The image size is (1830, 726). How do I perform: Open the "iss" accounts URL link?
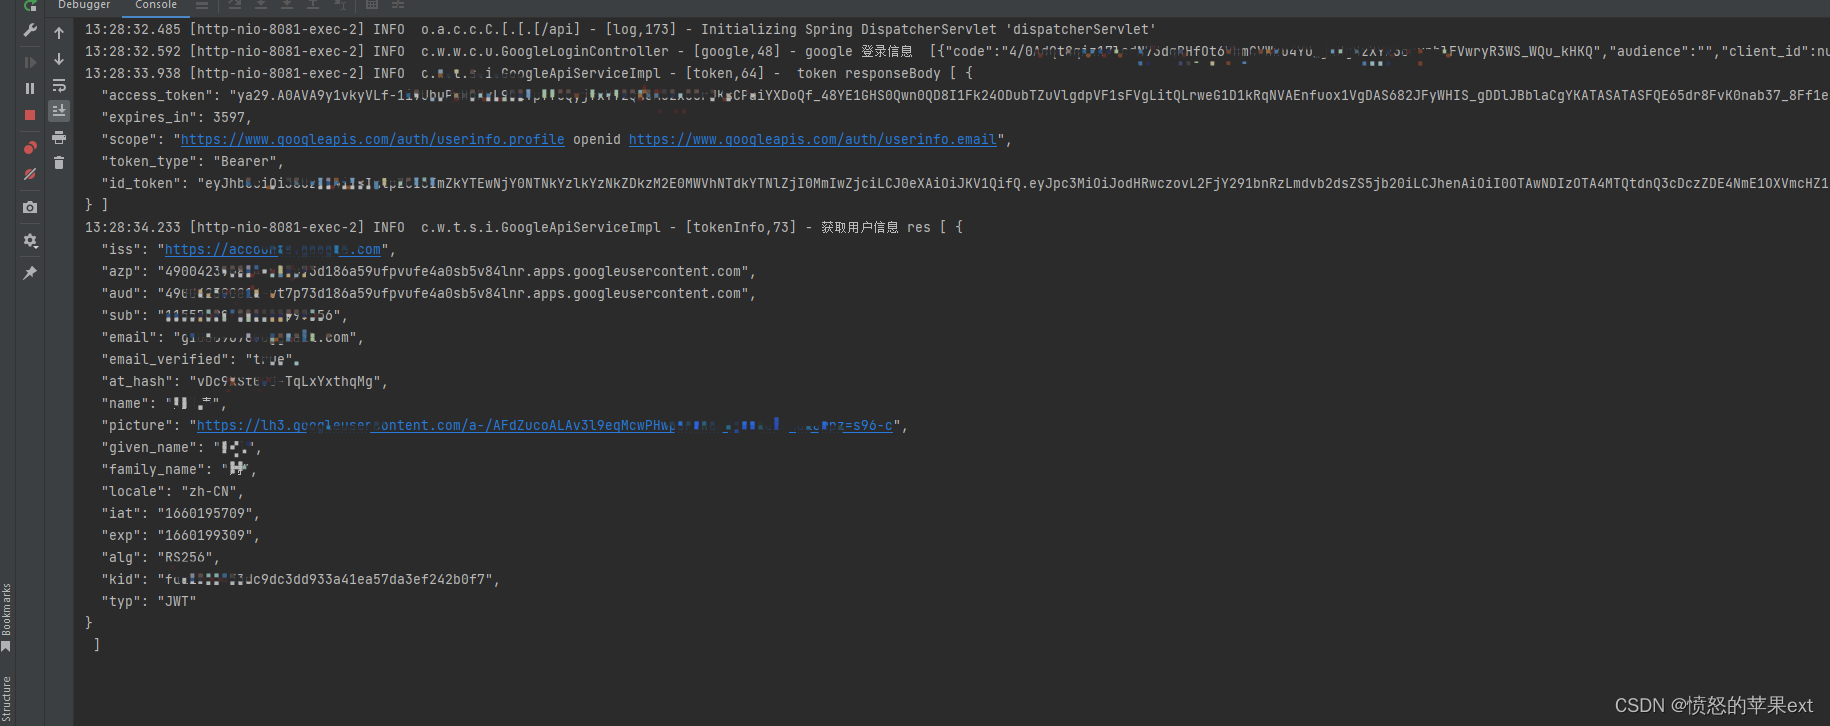tap(272, 249)
